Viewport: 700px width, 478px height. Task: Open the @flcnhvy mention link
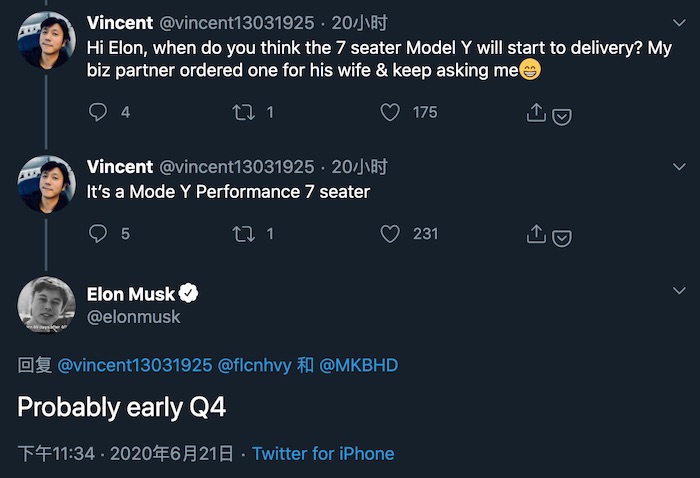255,365
